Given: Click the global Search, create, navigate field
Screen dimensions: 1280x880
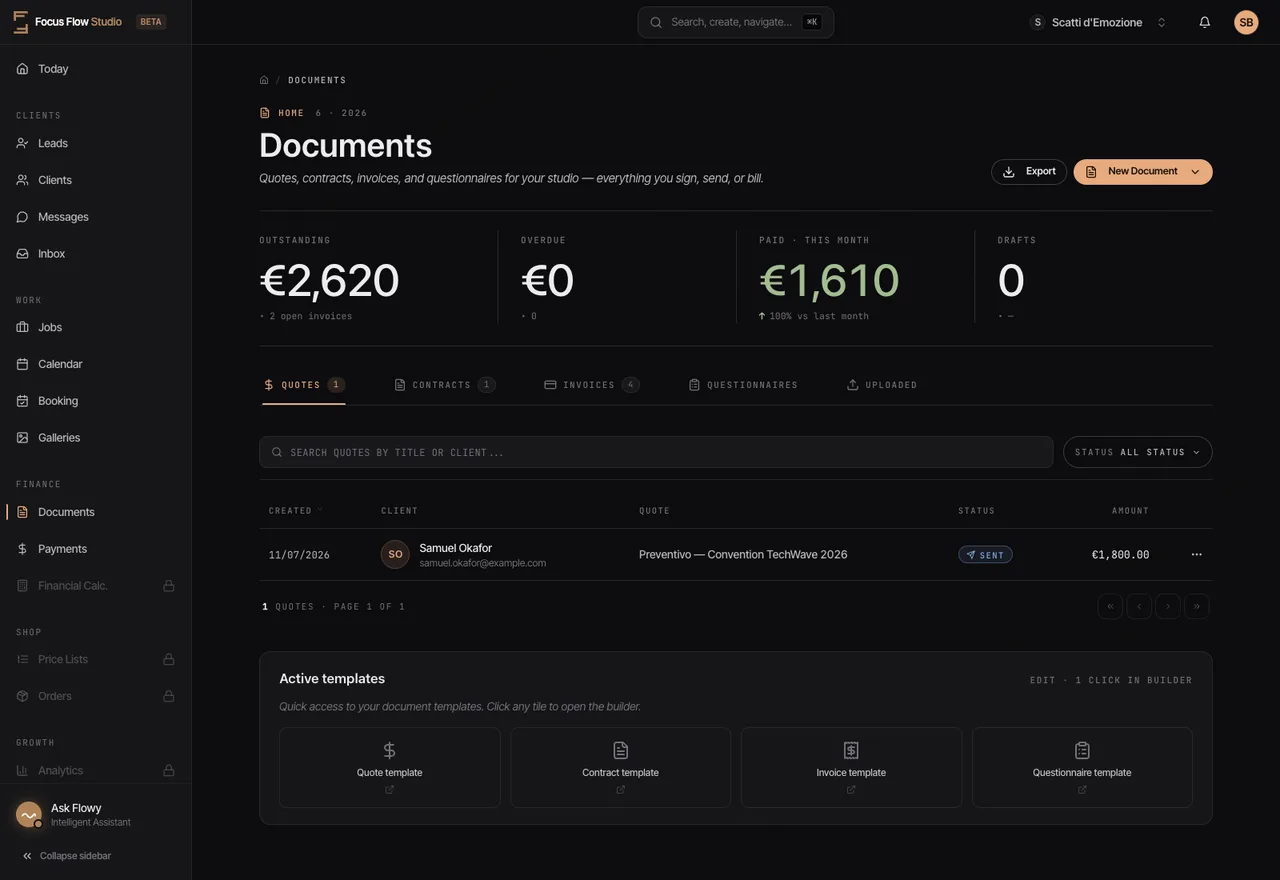Looking at the screenshot, I should 736,22.
